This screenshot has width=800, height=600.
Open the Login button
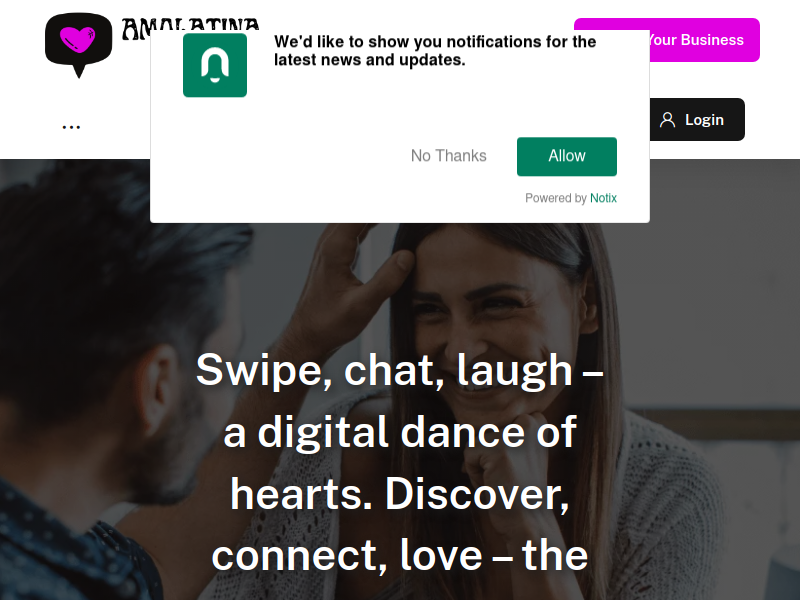pos(697,119)
